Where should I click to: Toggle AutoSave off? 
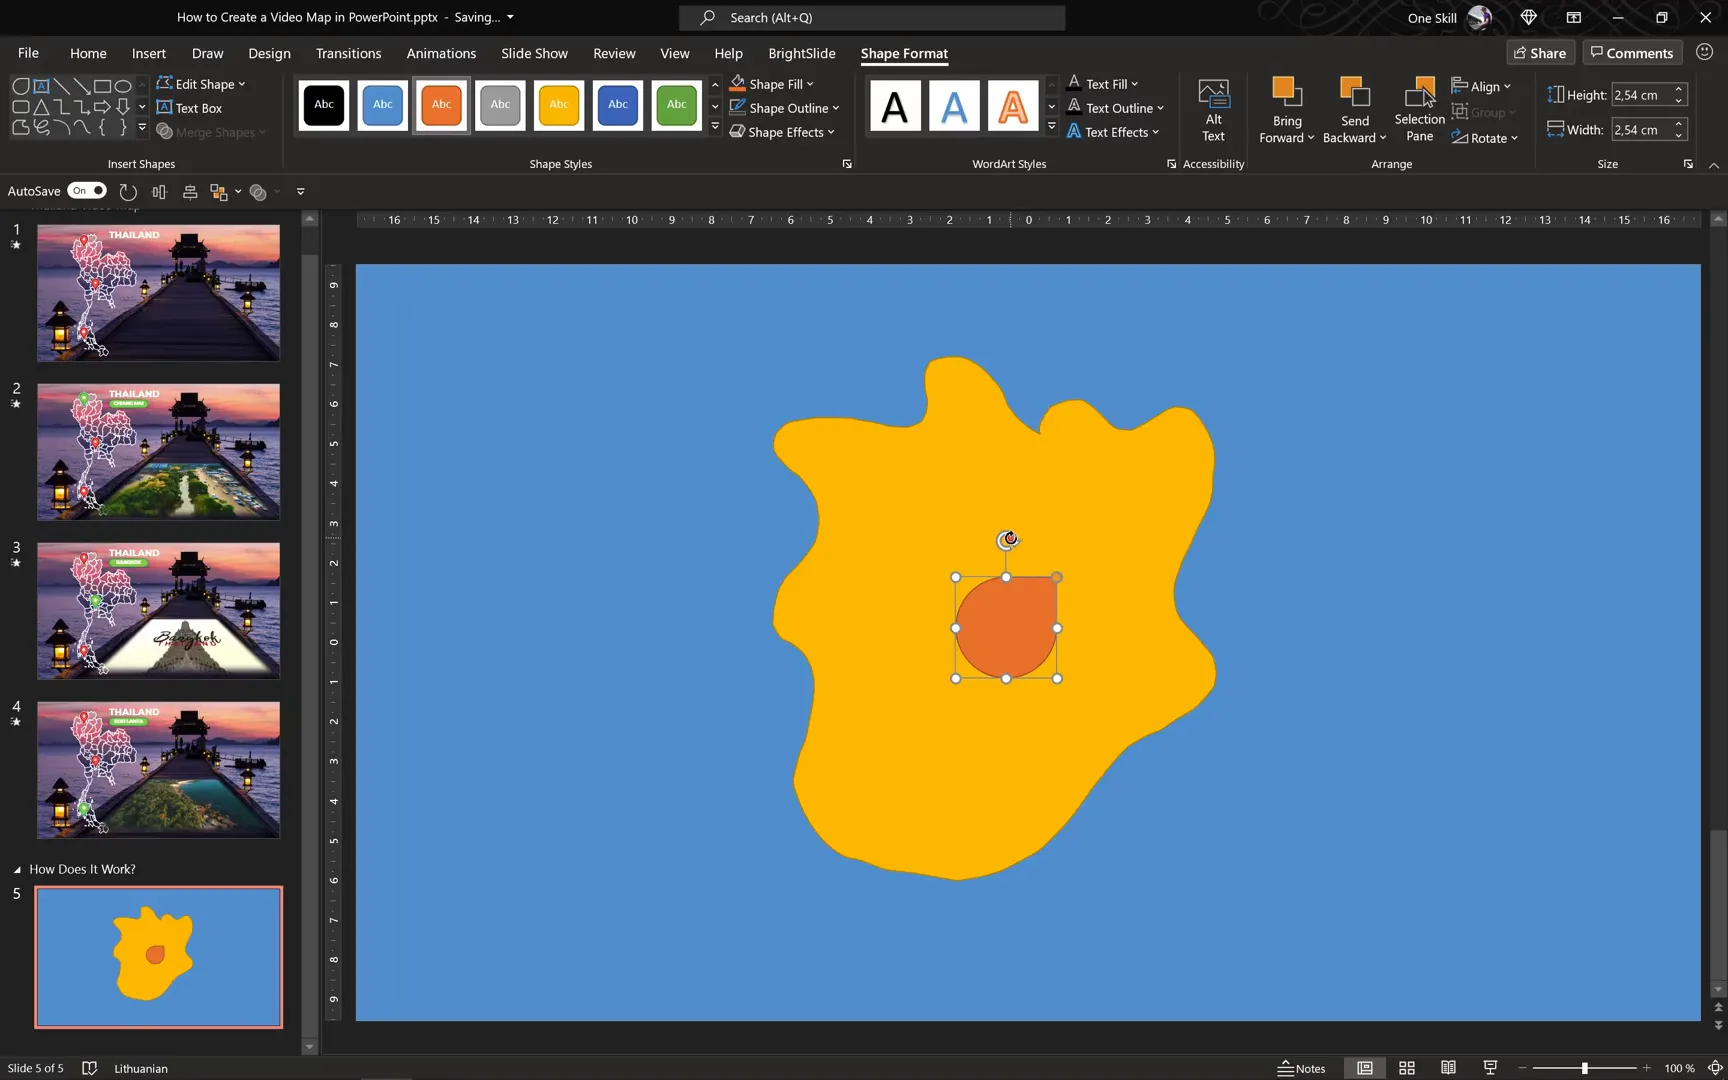pyautogui.click(x=87, y=190)
